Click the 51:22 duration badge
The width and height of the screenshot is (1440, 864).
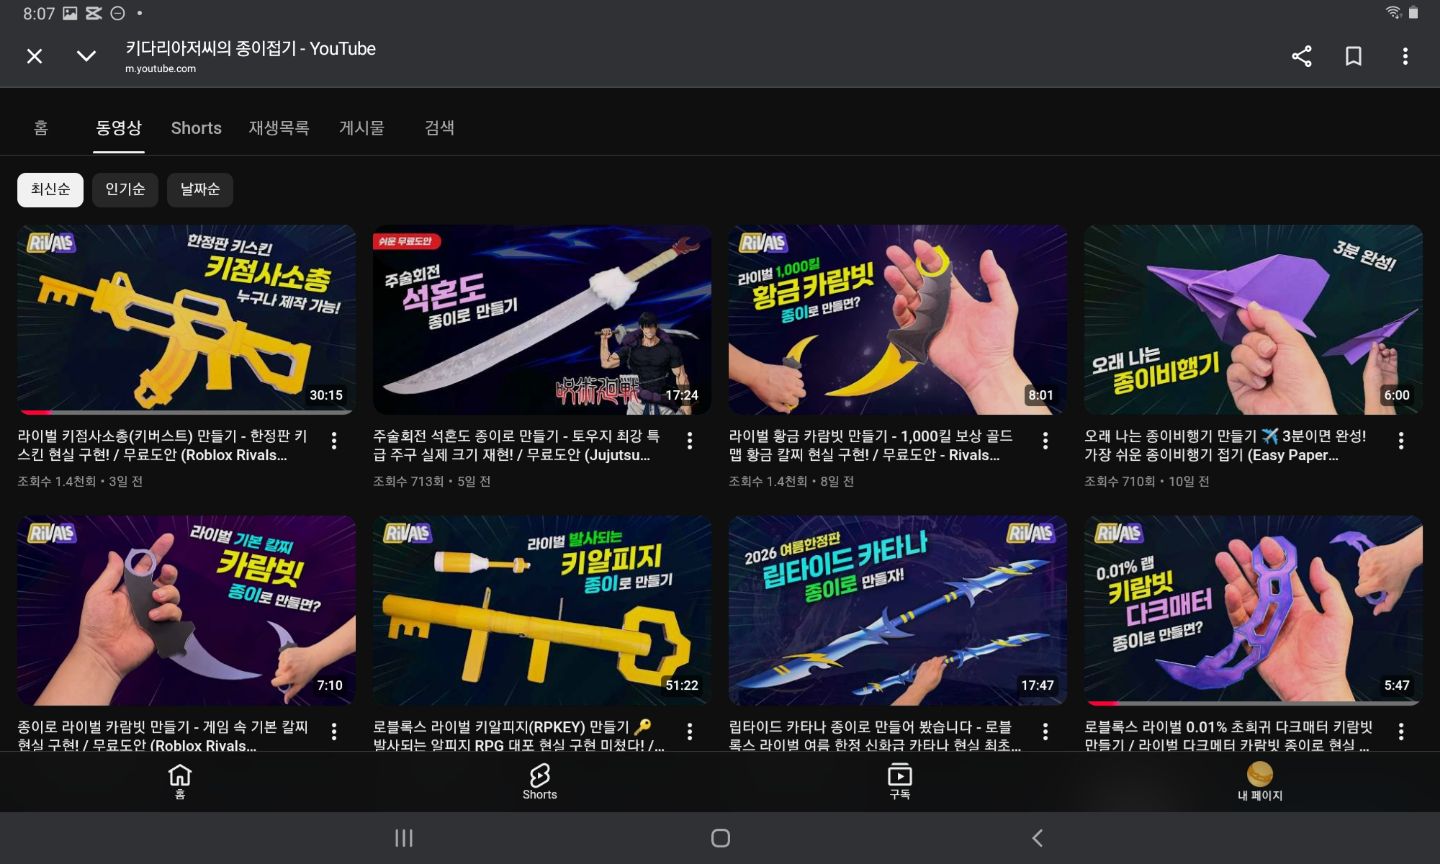682,685
